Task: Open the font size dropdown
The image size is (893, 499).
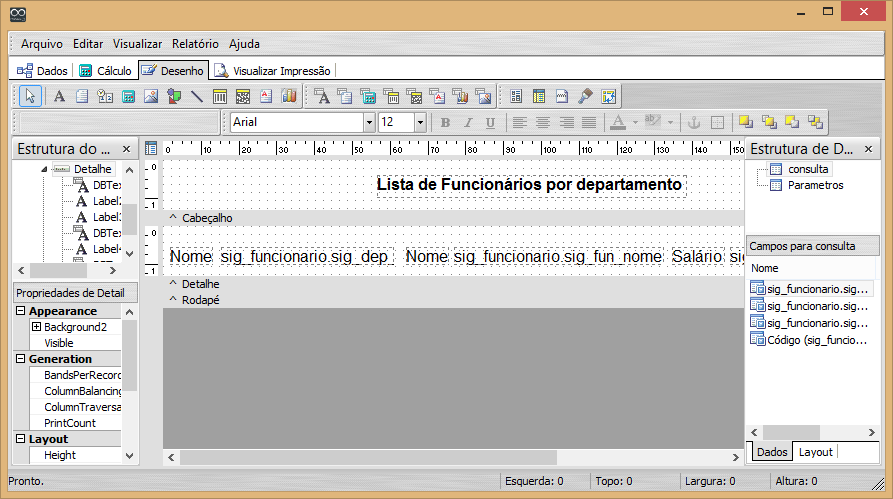Action: [x=420, y=122]
